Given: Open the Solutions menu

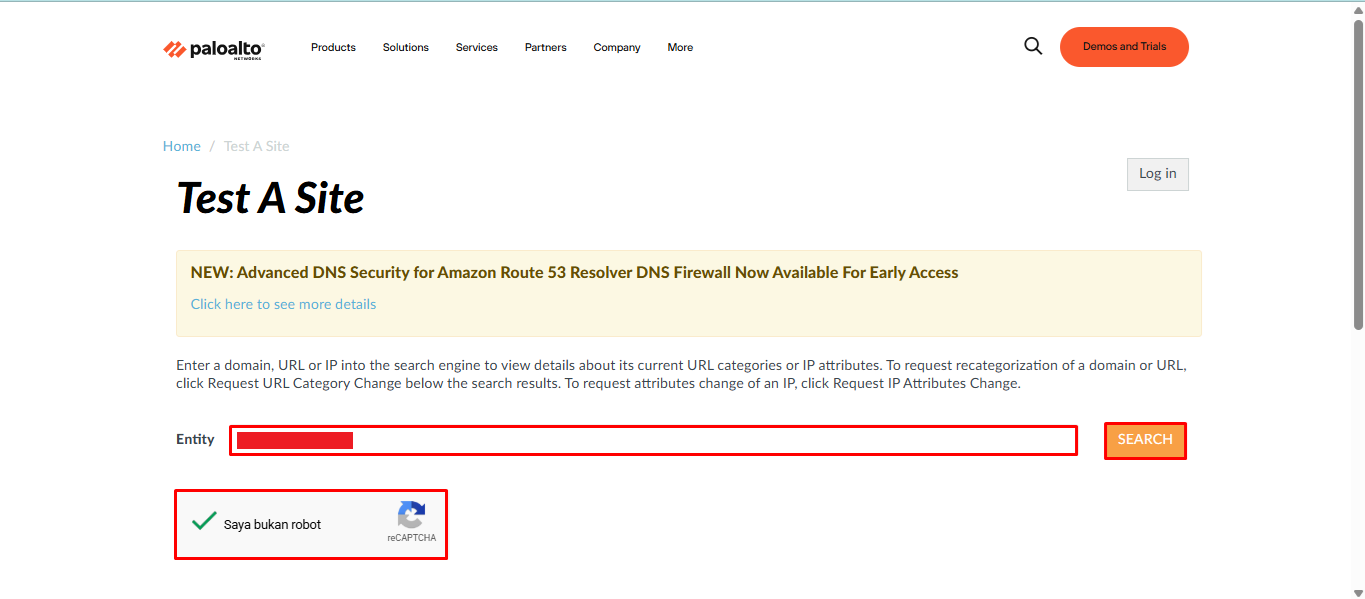Looking at the screenshot, I should coord(406,47).
